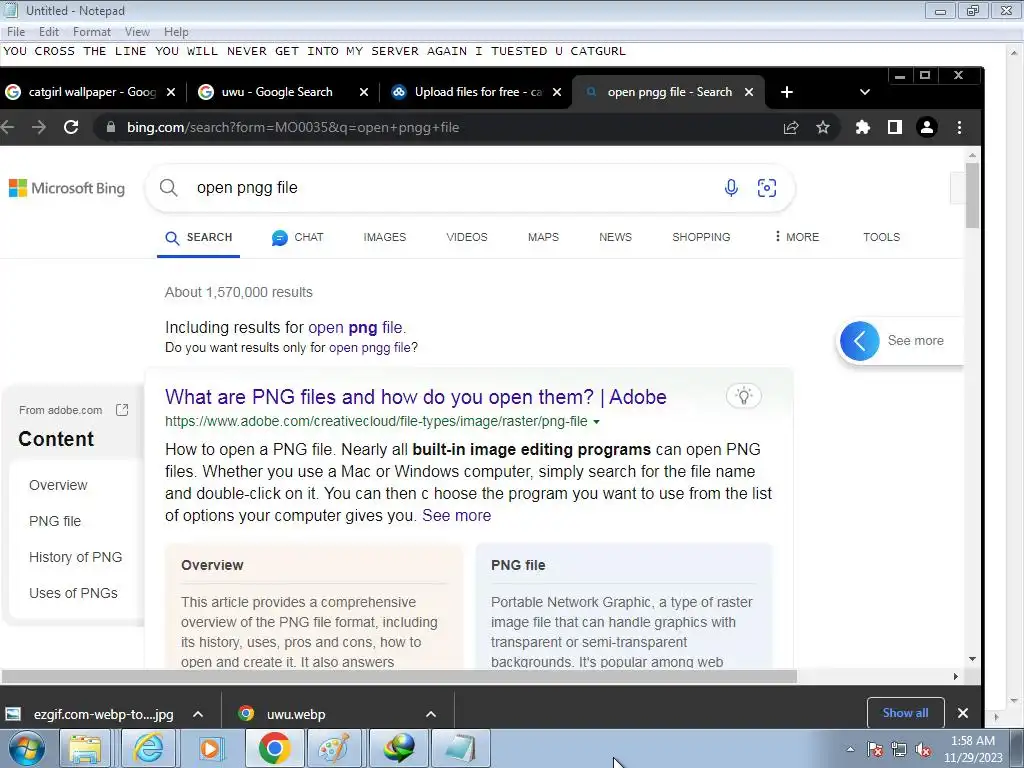Click 'open pngg file' only-results link
1024x768 pixels.
[x=370, y=347]
